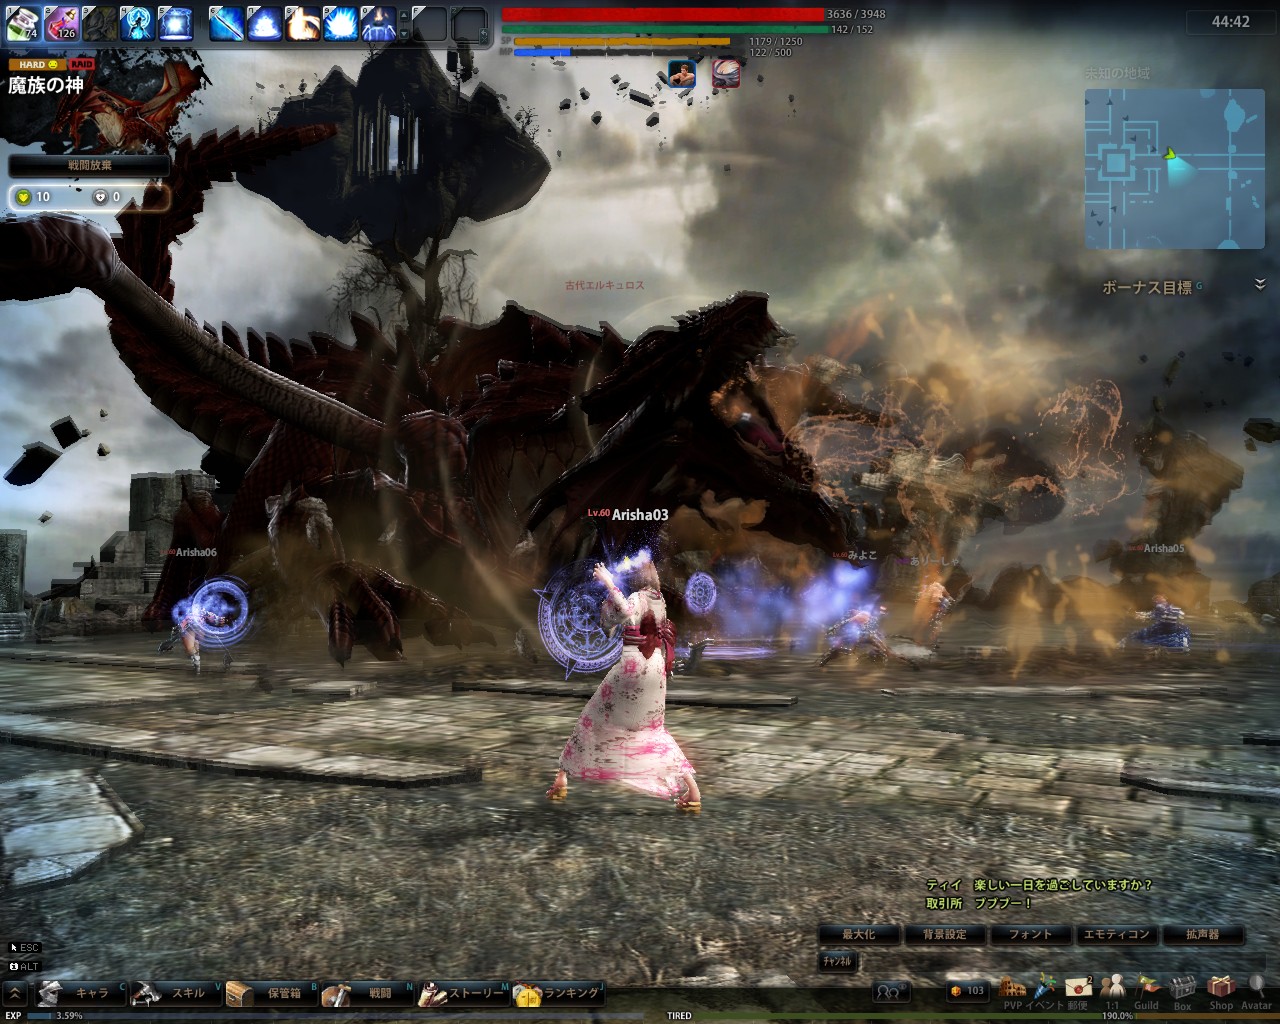Cast the orange slash skill in slot 8

302,22
